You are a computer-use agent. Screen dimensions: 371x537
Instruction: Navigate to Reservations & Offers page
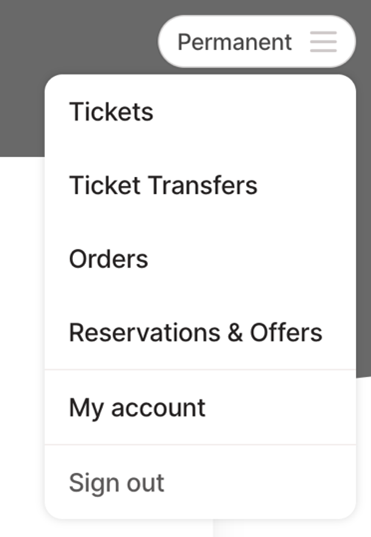(200, 333)
